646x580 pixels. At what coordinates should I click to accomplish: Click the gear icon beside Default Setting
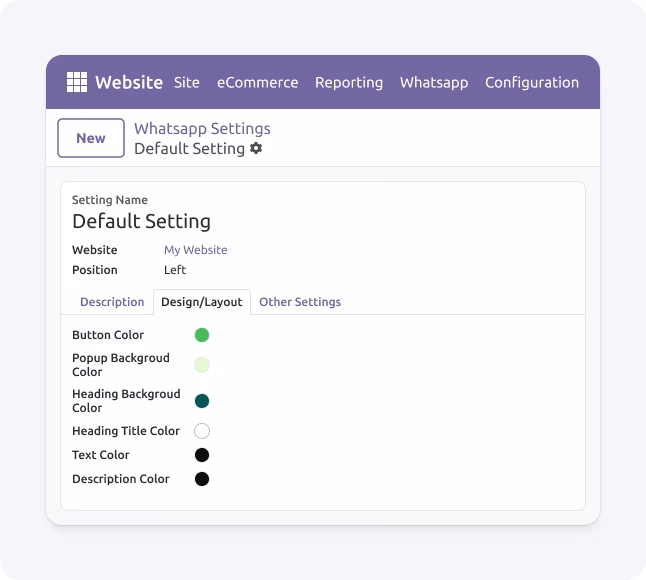256,148
